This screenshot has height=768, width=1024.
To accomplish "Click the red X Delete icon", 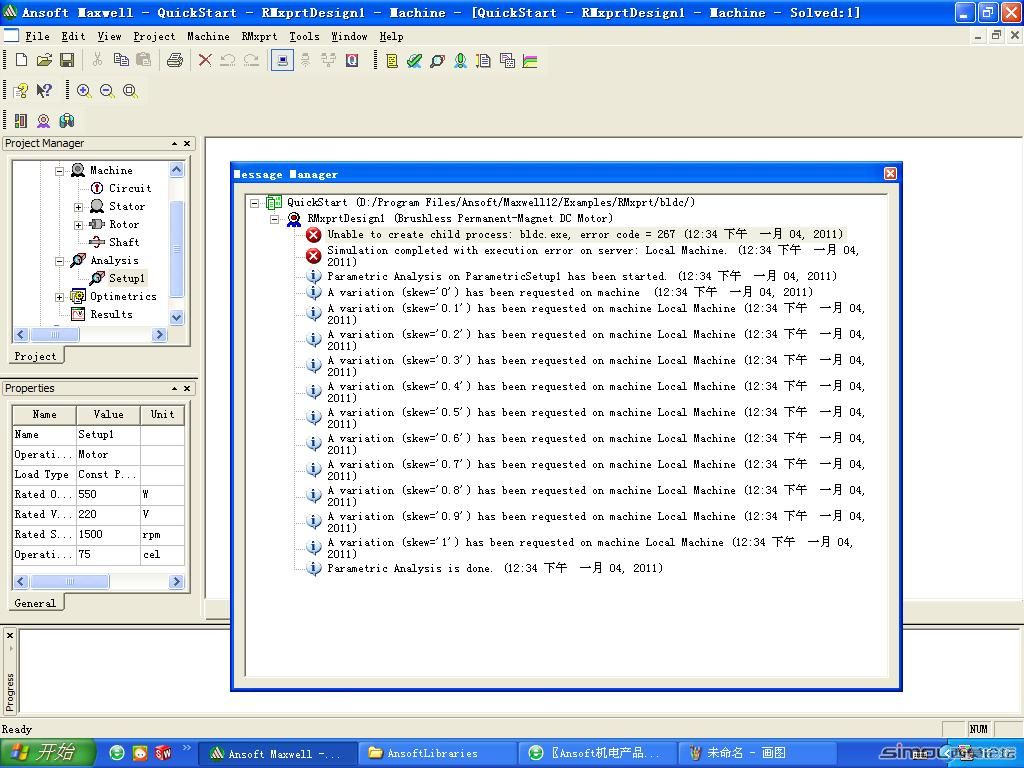I will 205,60.
